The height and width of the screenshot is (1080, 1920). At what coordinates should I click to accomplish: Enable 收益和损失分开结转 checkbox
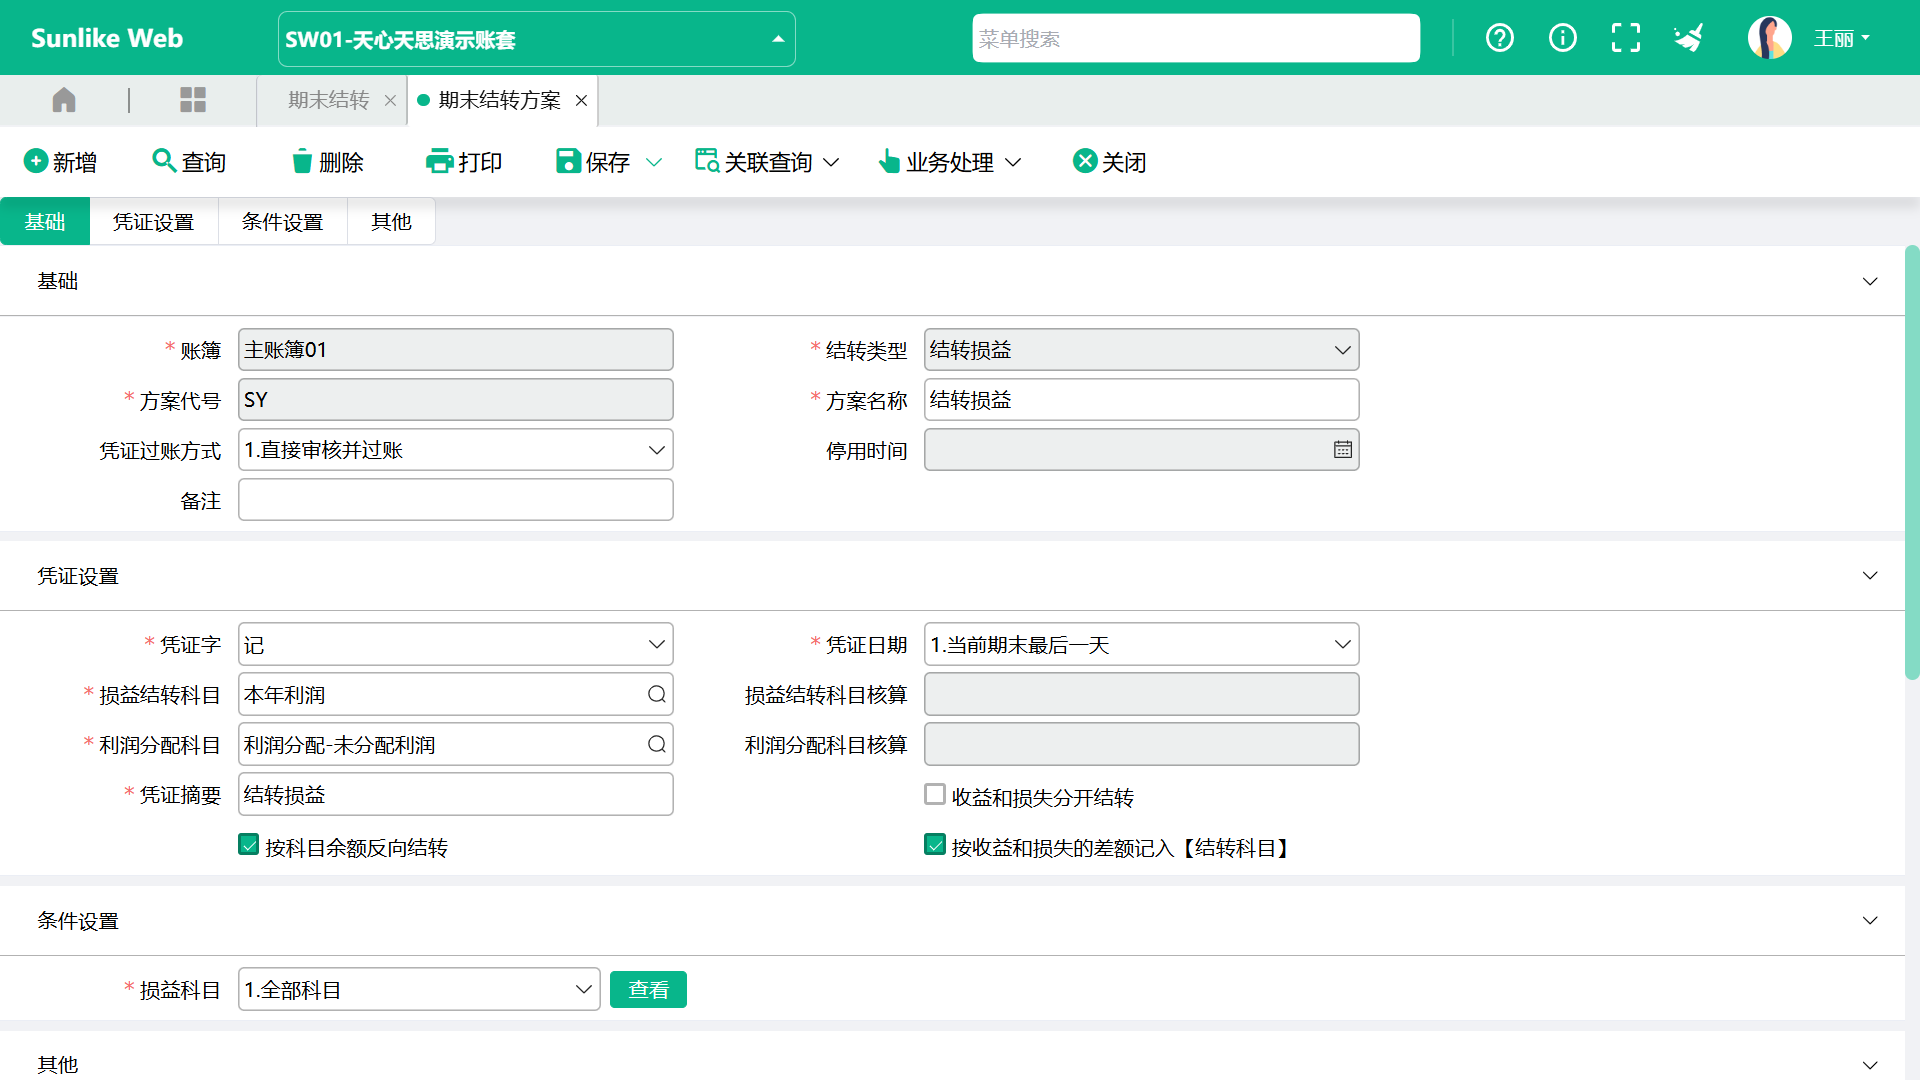click(935, 795)
